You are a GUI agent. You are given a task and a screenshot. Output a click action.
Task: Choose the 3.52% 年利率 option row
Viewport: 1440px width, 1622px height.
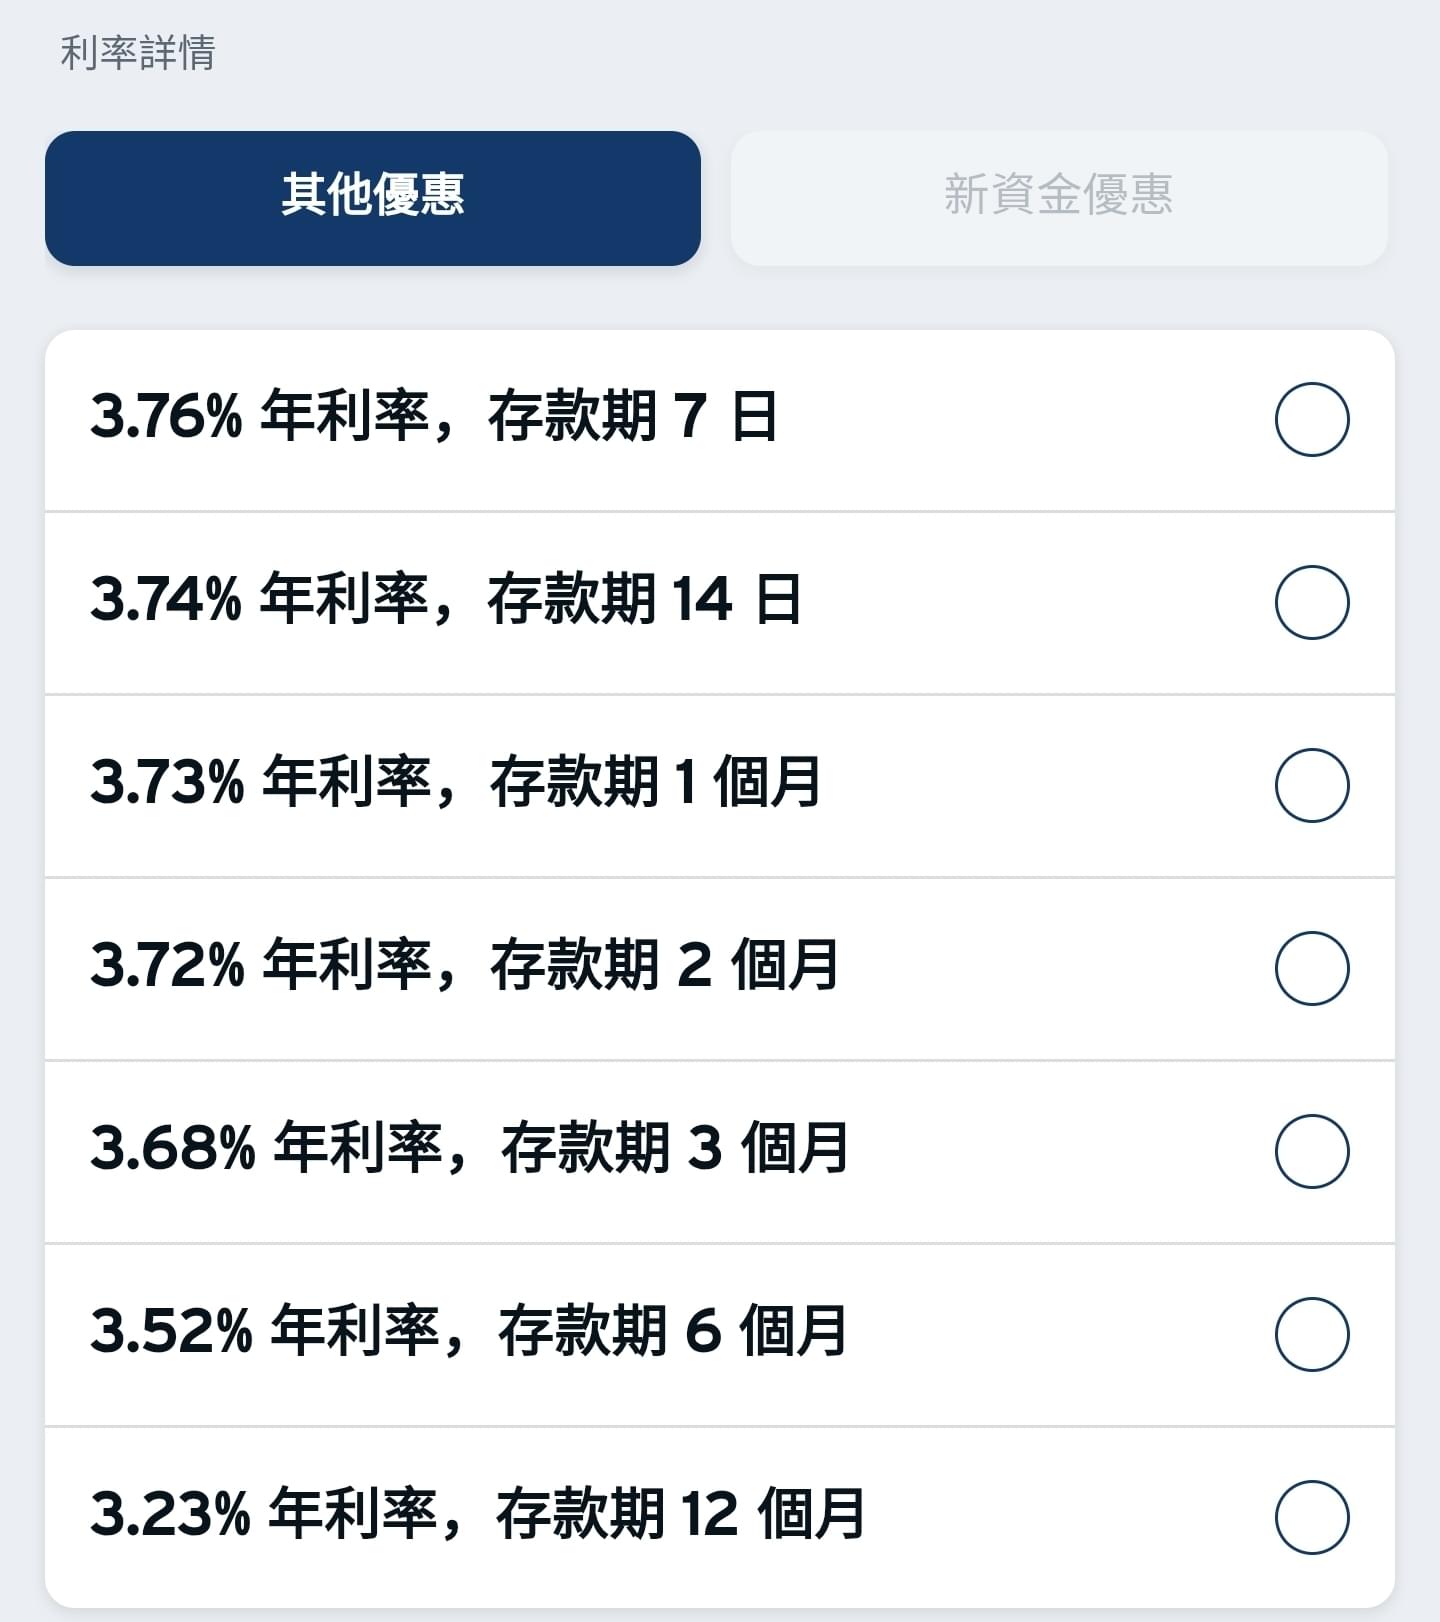[720, 1335]
